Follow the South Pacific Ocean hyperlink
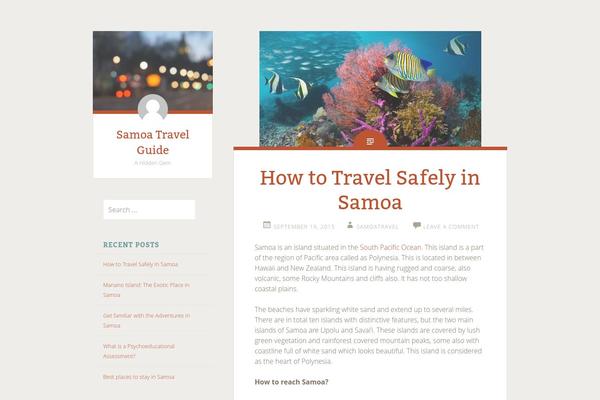 (390, 247)
